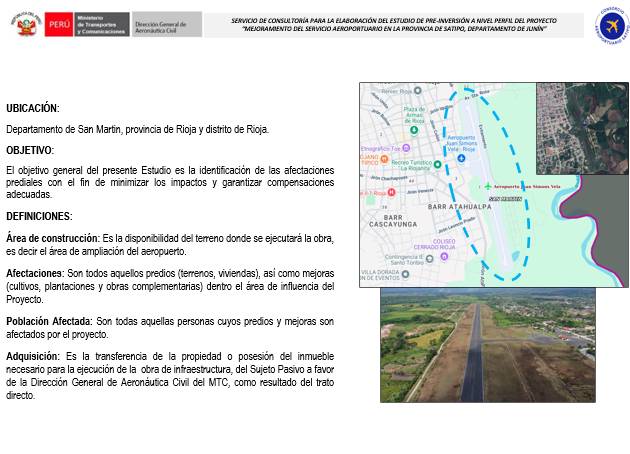Click the Ministerio de Transportes y Comunicaciones block
This screenshot has height=454, width=630.
click(x=102, y=24)
